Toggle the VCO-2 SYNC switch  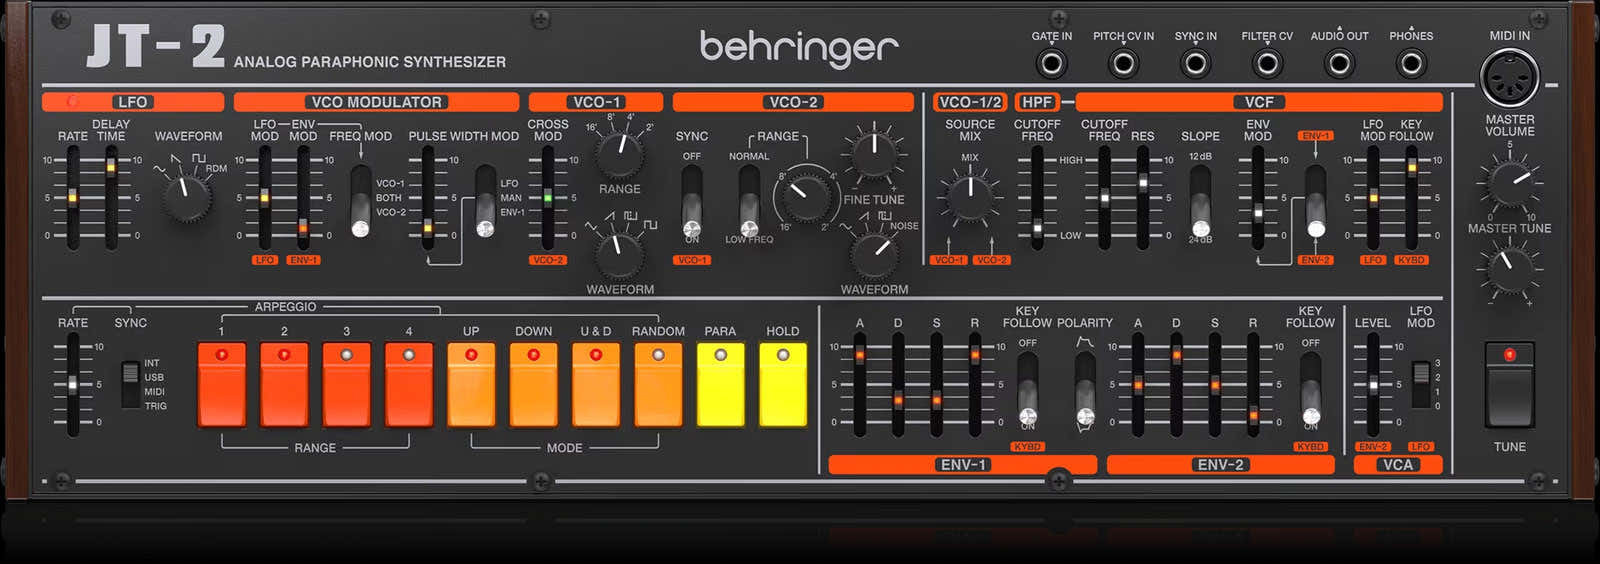(691, 200)
